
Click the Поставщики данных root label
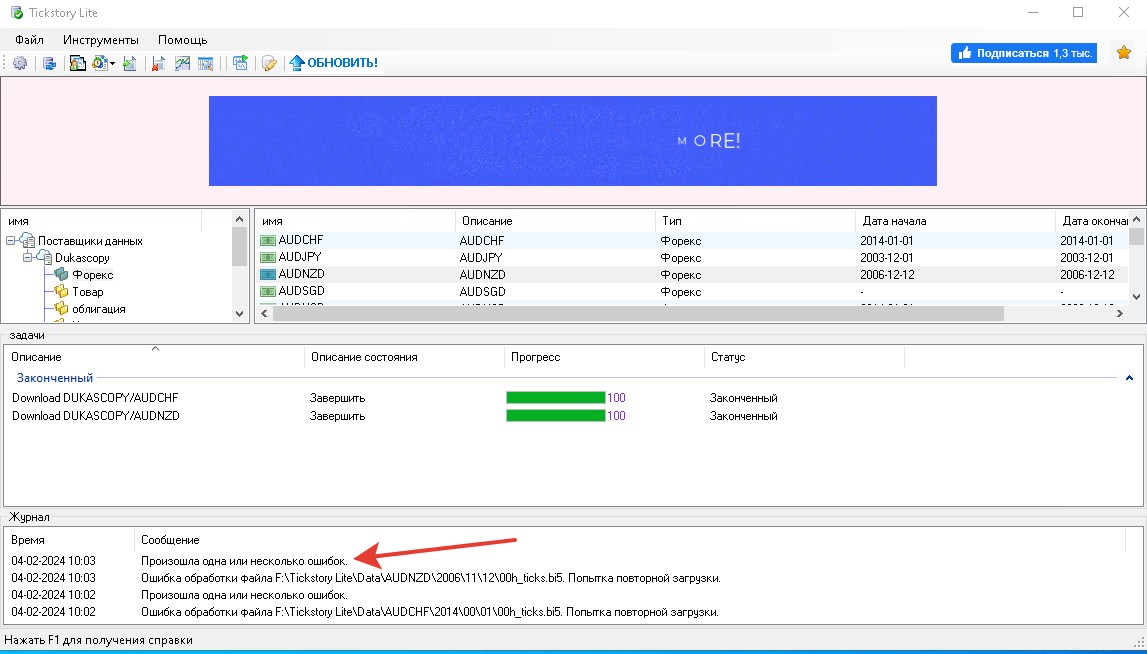[91, 241]
